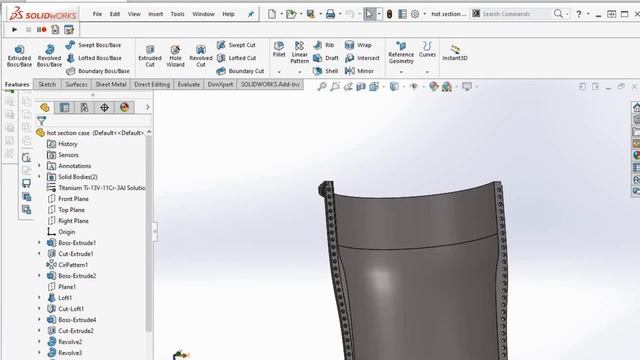Viewport: 640px width, 360px height.
Task: Expand the manager tabs chevron
Action: [148, 107]
